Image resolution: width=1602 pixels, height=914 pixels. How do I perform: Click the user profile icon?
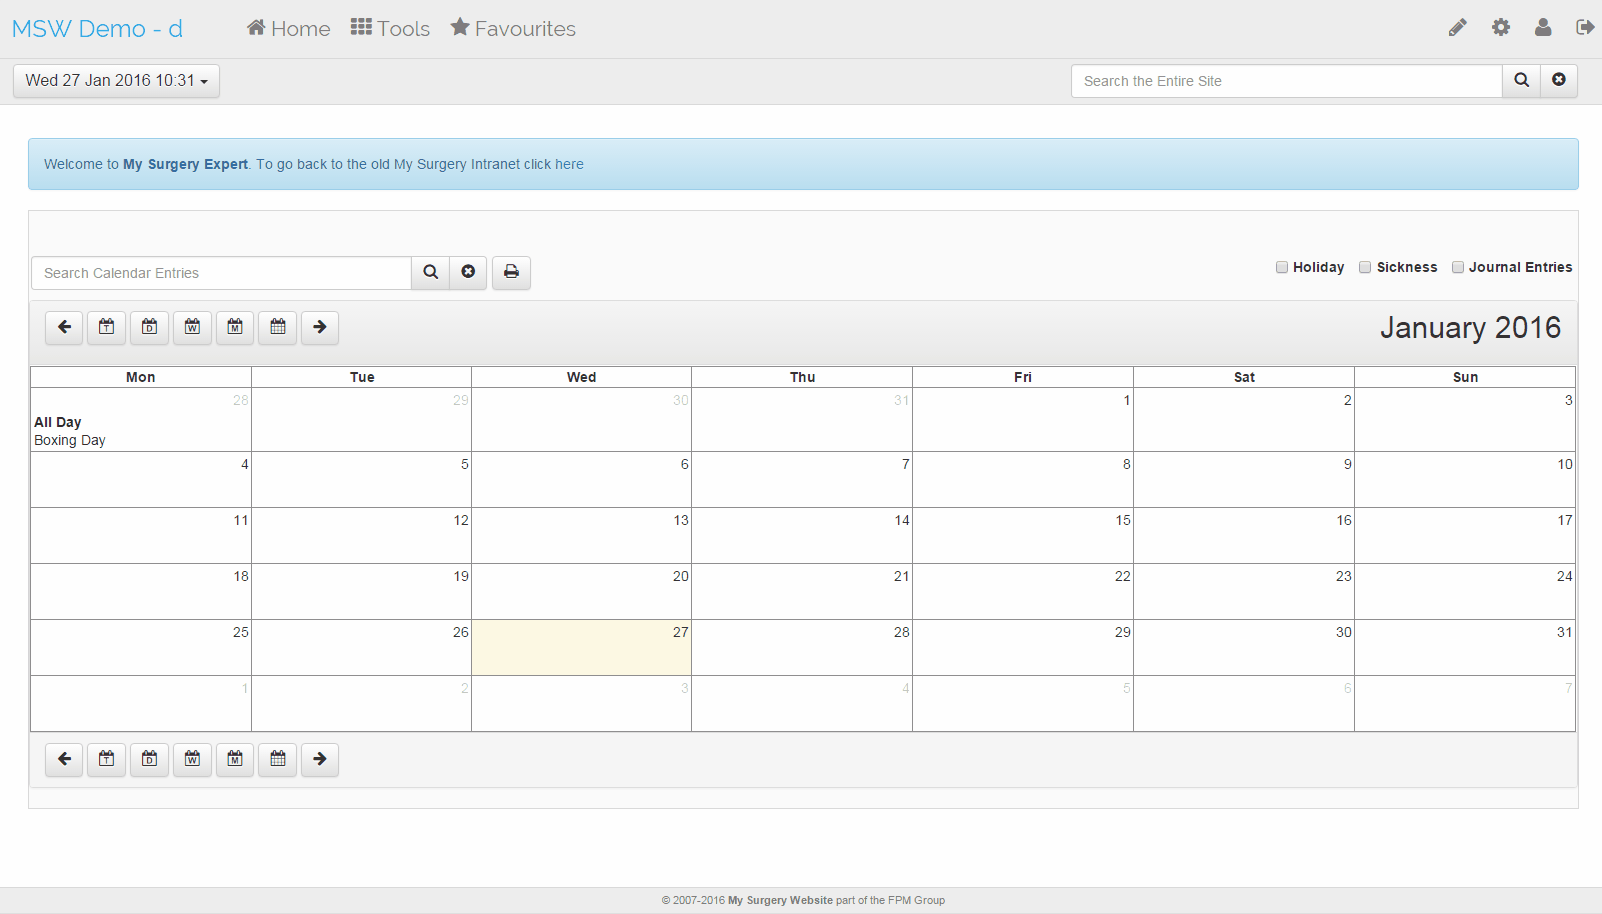[1543, 28]
